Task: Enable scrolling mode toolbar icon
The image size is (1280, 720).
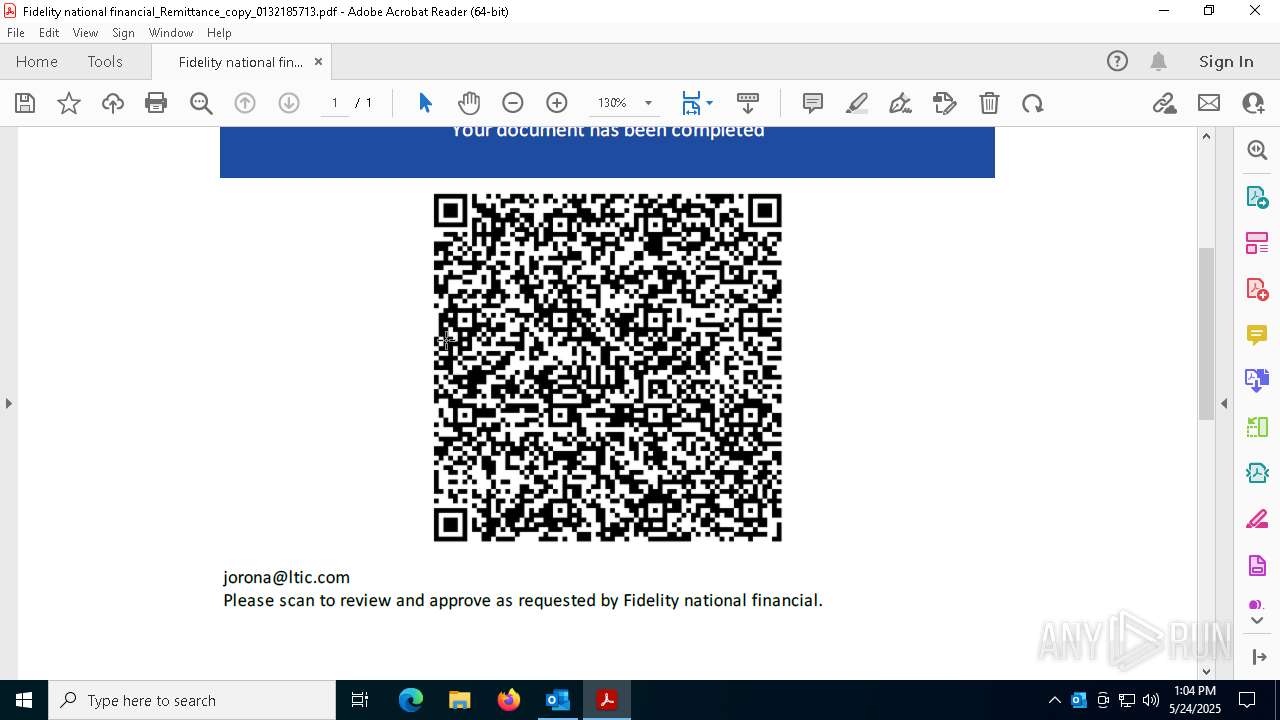Action: point(748,103)
